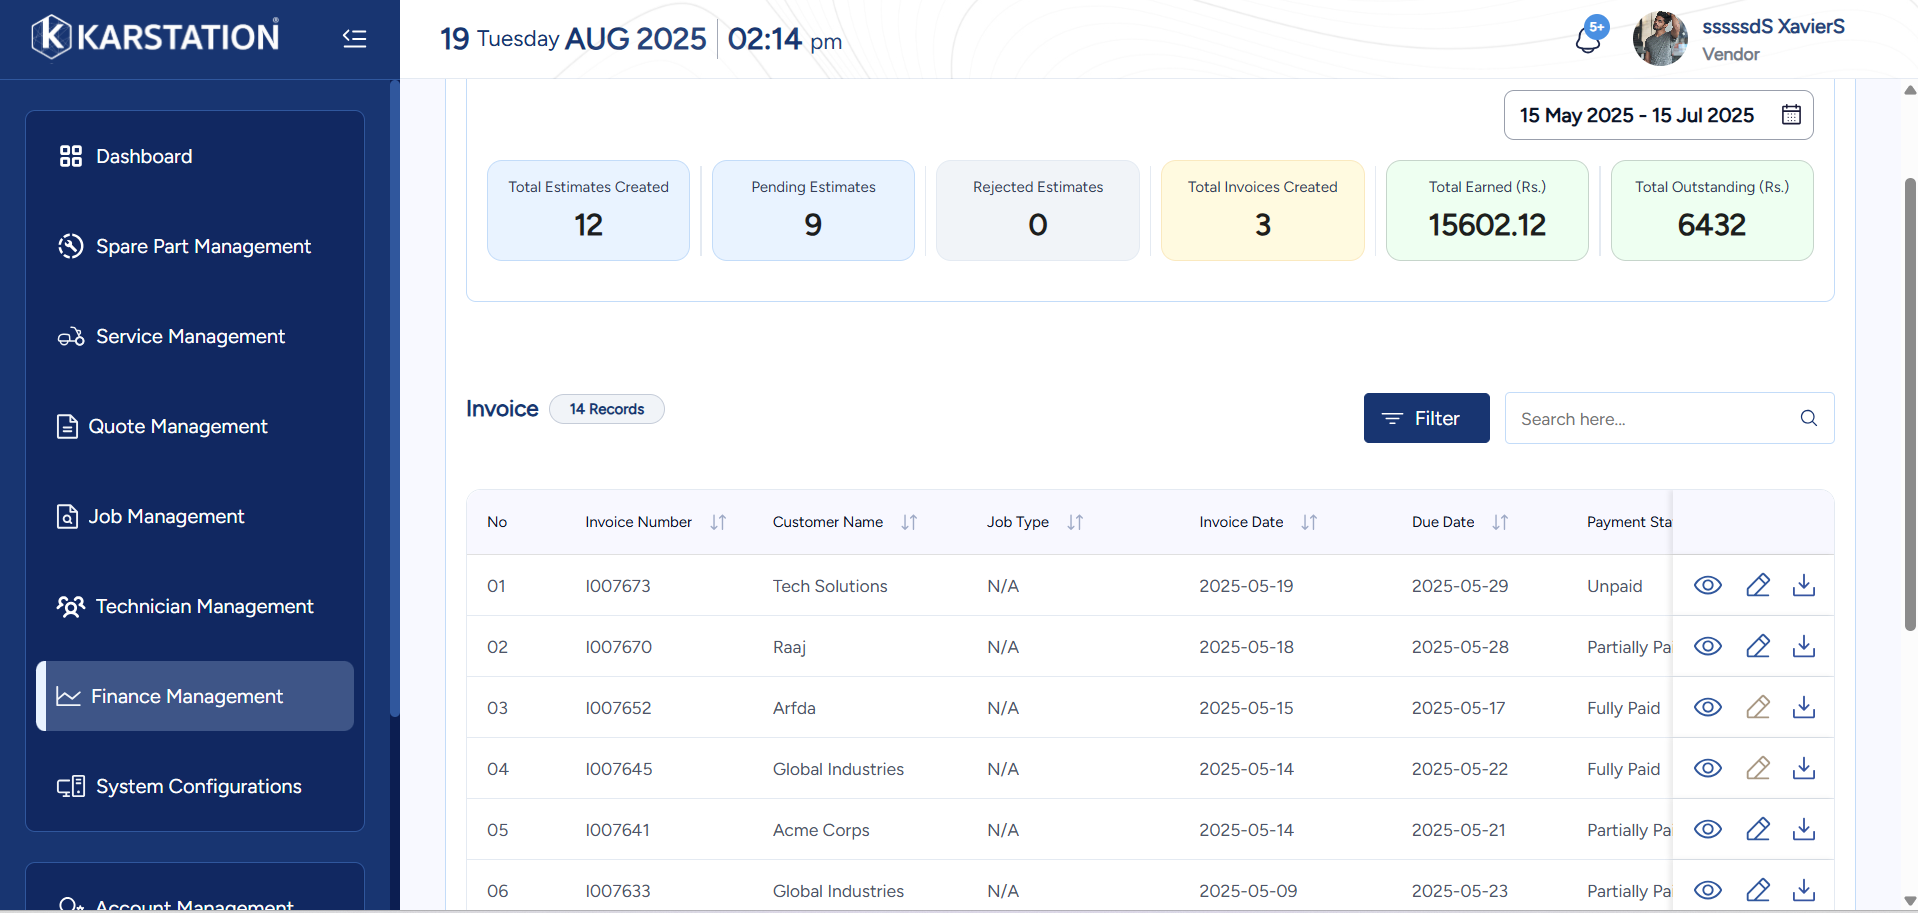Image resolution: width=1918 pixels, height=913 pixels.
Task: View invoice I007652 via eye icon
Action: [x=1707, y=707]
